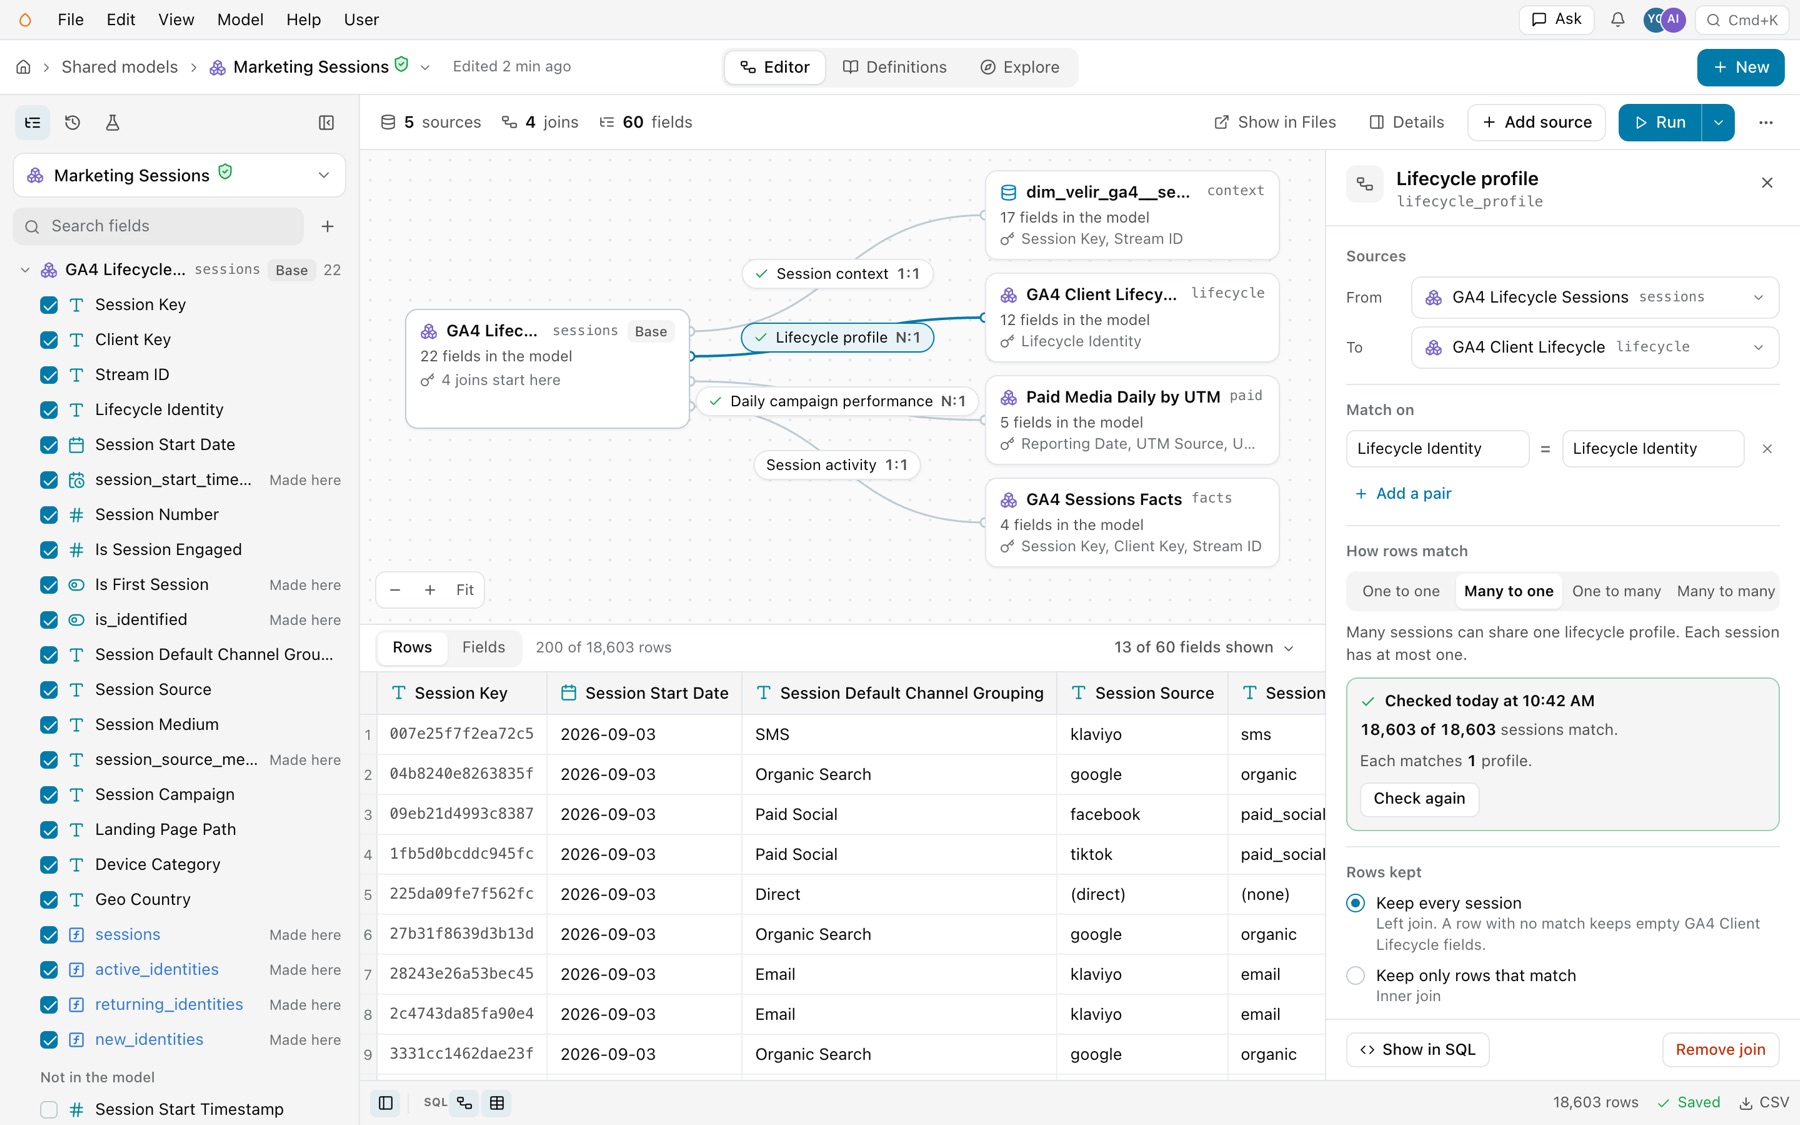
Task: Open the File menu
Action: click(70, 20)
